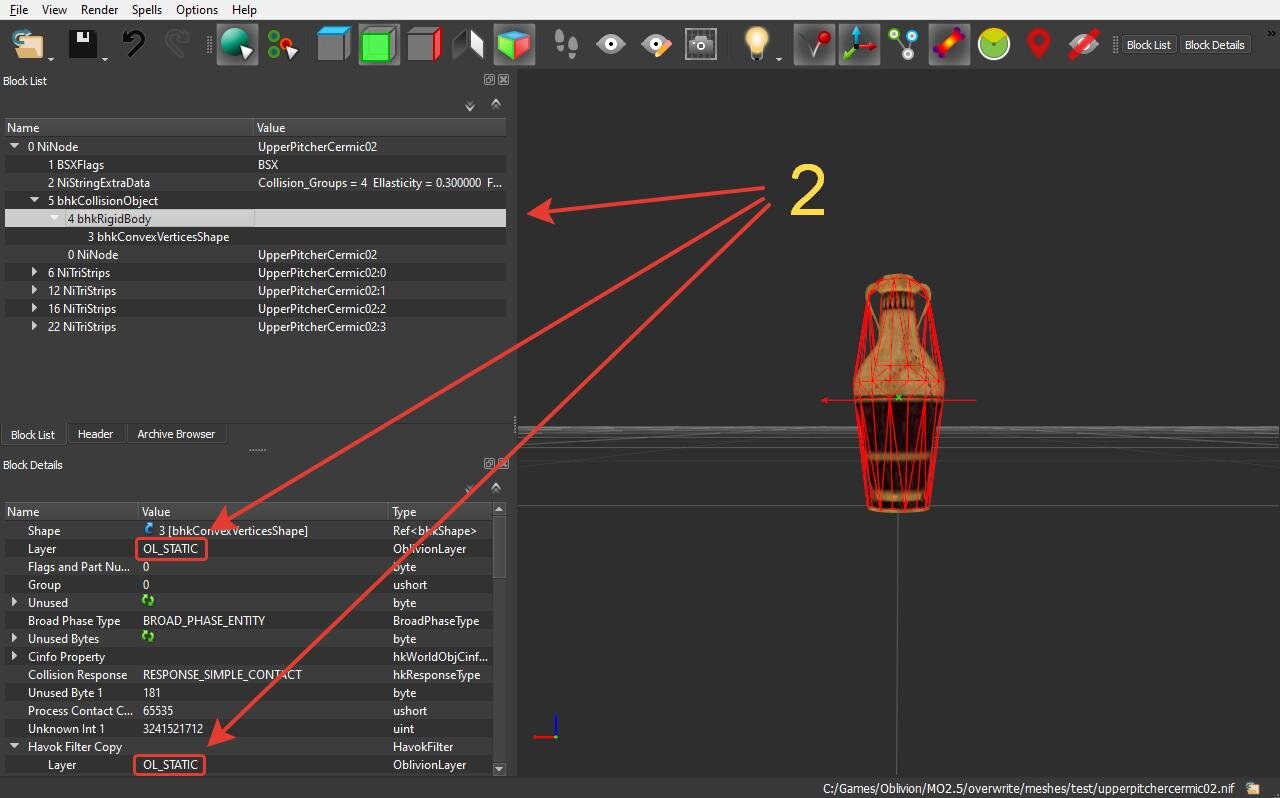The height and width of the screenshot is (798, 1280).
Task: Click the footprints walk view icon
Action: 566,44
